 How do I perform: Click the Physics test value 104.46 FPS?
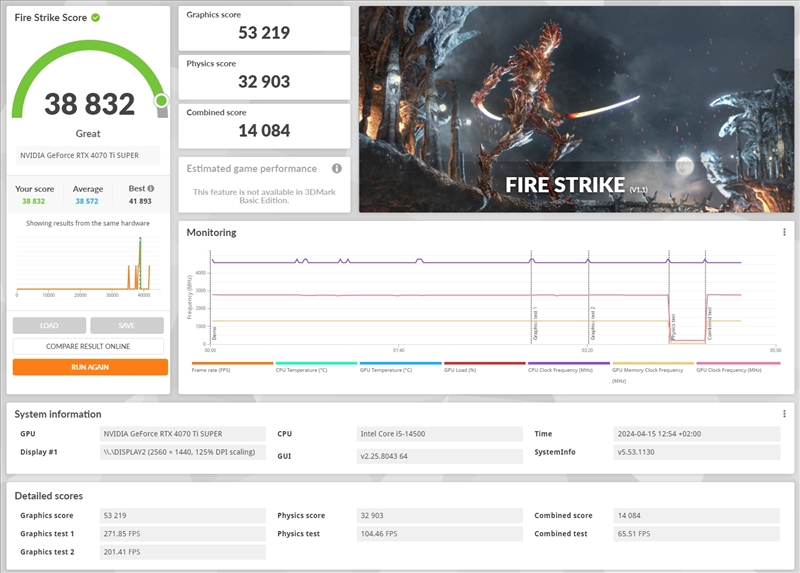(440, 534)
